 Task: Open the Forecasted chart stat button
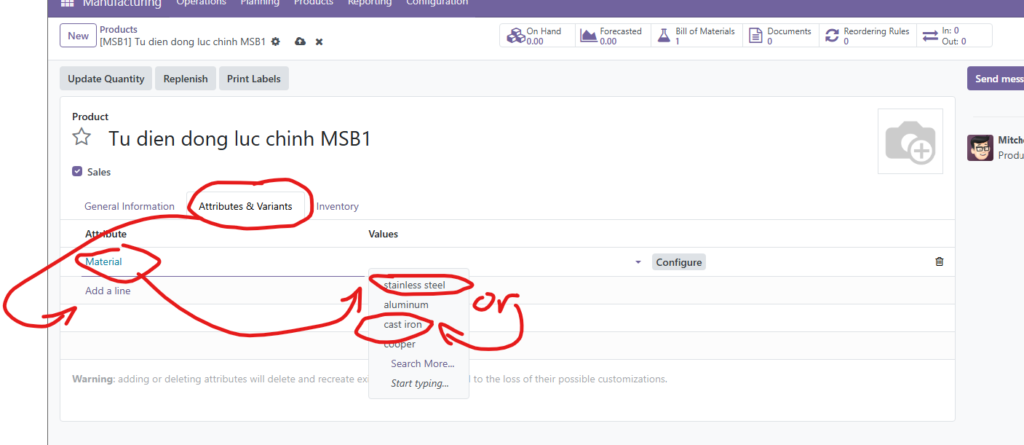[611, 36]
